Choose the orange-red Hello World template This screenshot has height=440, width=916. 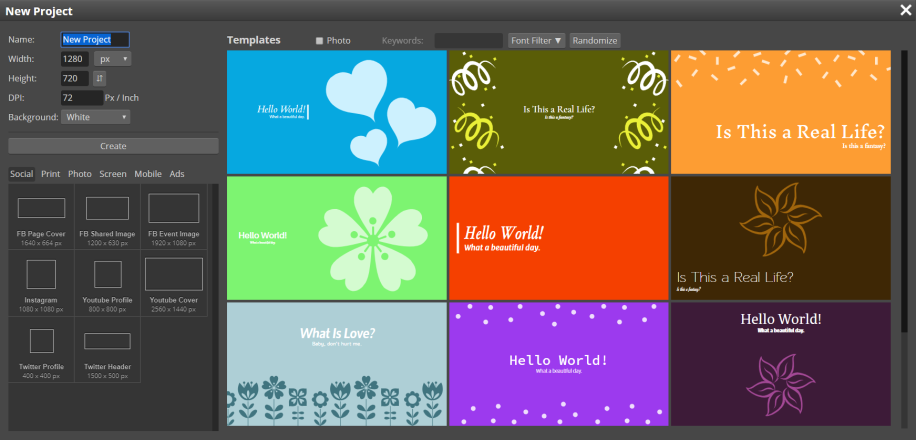pyautogui.click(x=558, y=238)
